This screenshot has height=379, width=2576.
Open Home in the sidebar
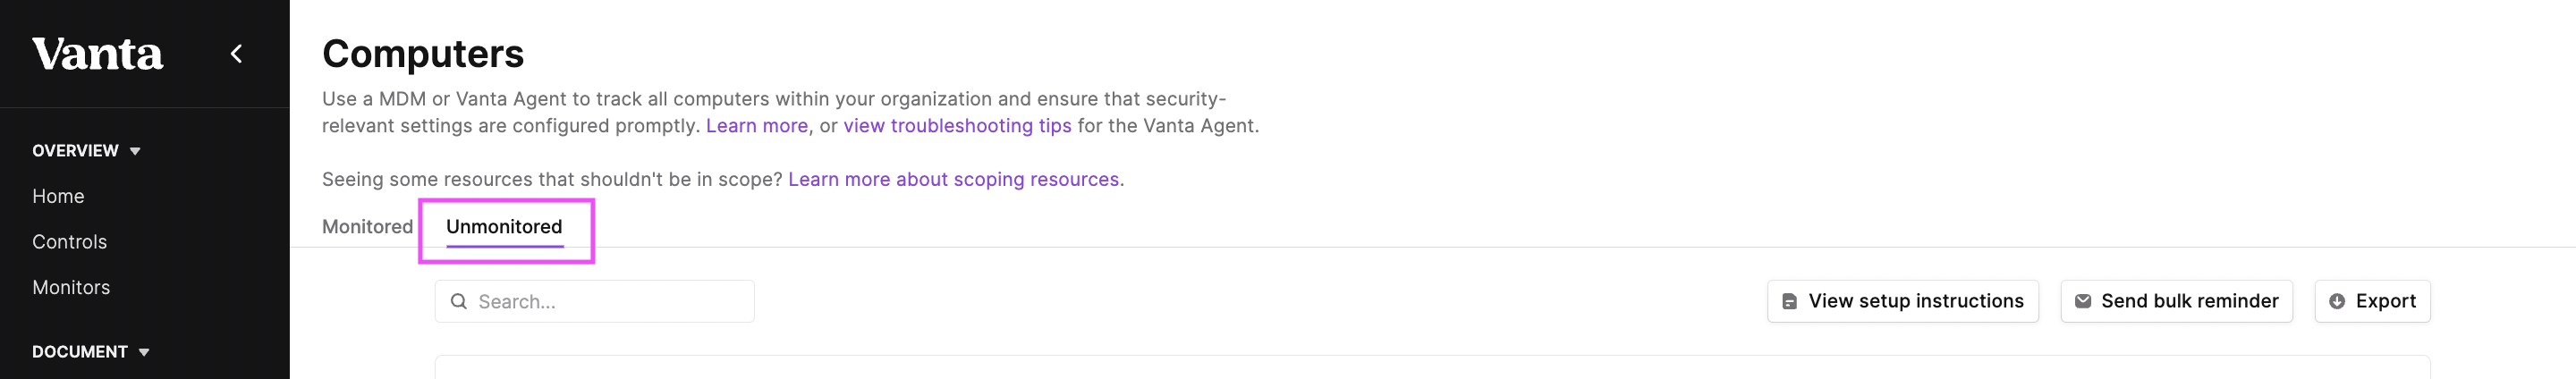[58, 196]
